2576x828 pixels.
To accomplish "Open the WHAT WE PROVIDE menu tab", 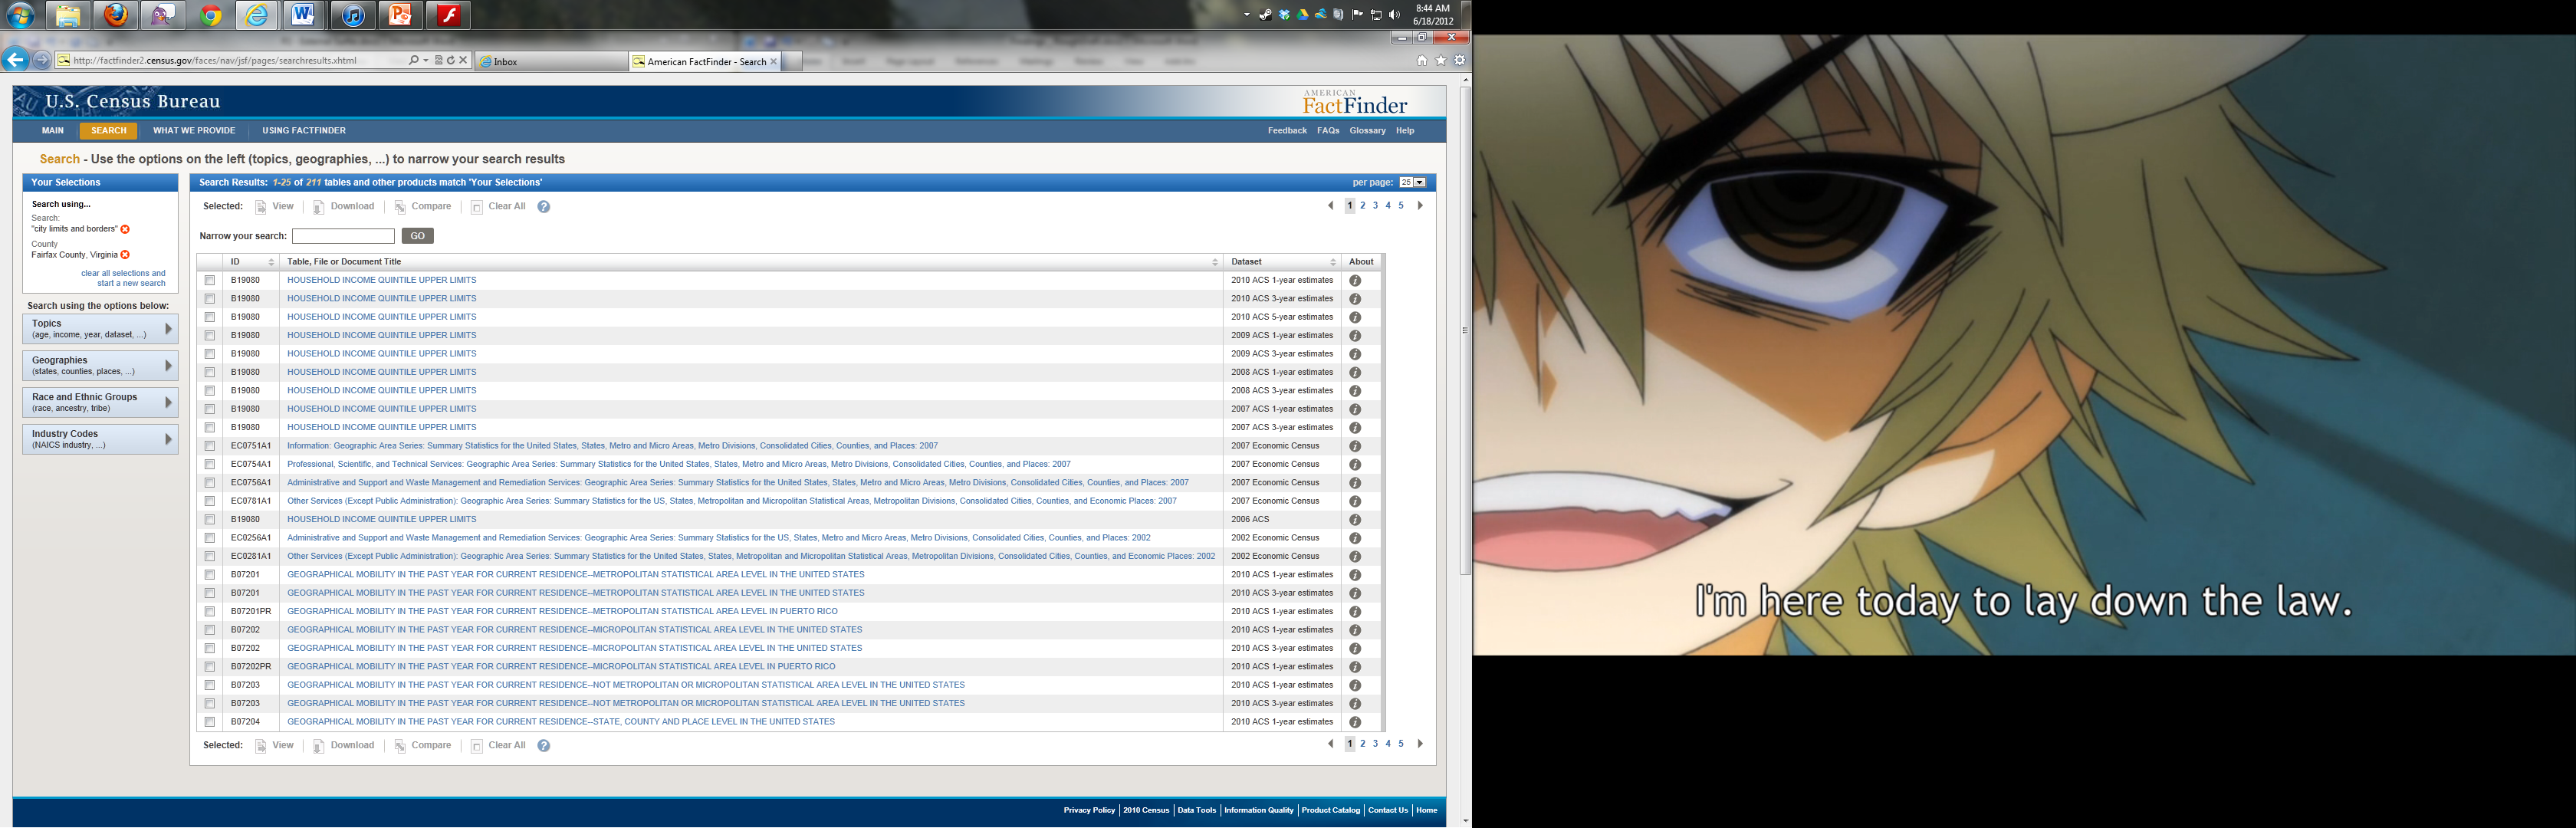I will point(194,131).
